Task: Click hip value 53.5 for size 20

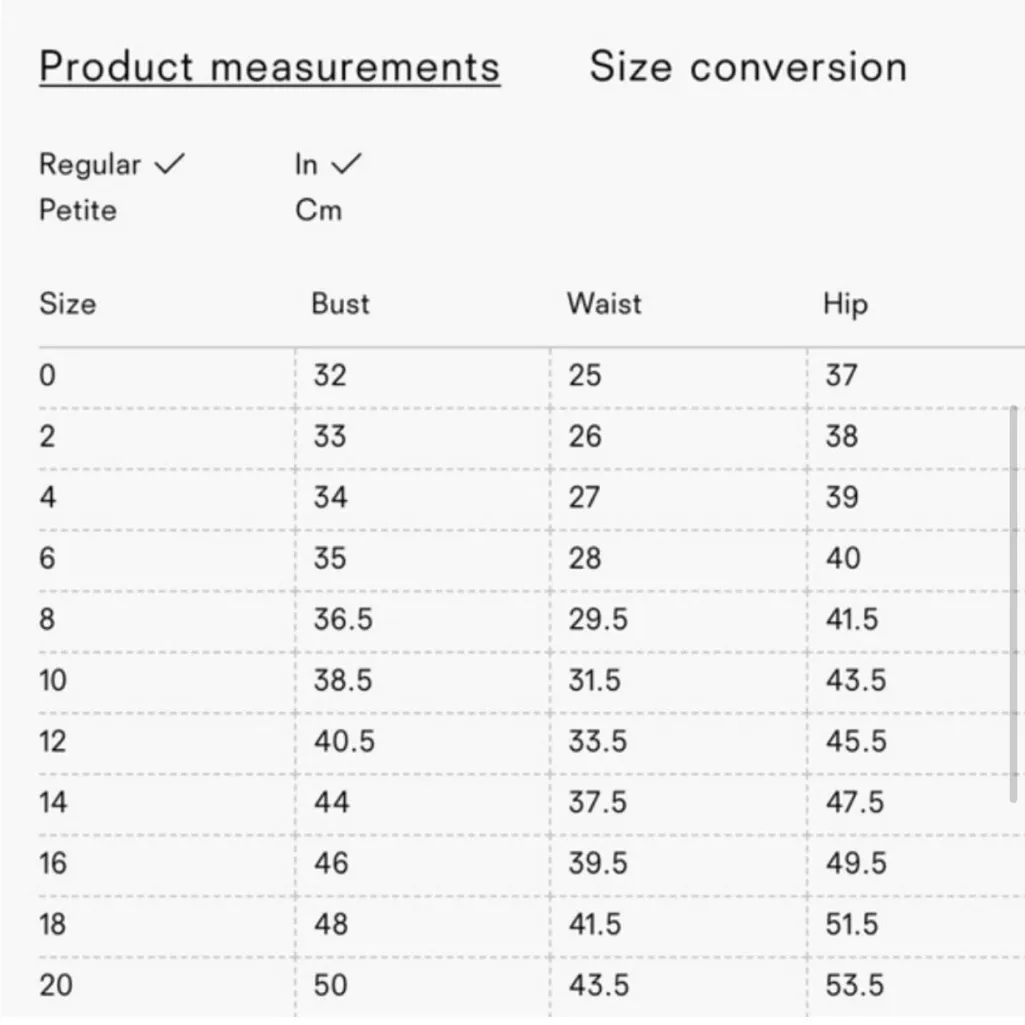Action: (854, 985)
